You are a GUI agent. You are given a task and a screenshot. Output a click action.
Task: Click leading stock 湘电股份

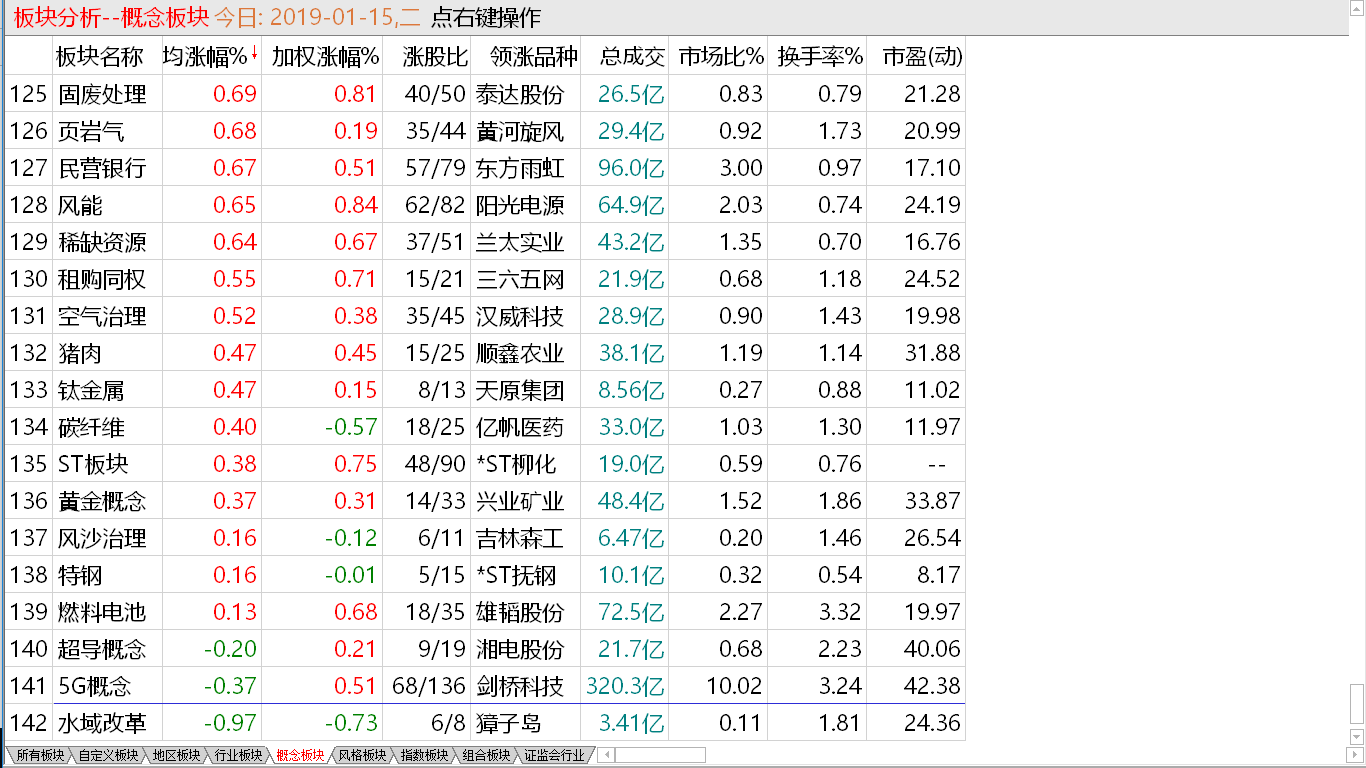click(520, 649)
